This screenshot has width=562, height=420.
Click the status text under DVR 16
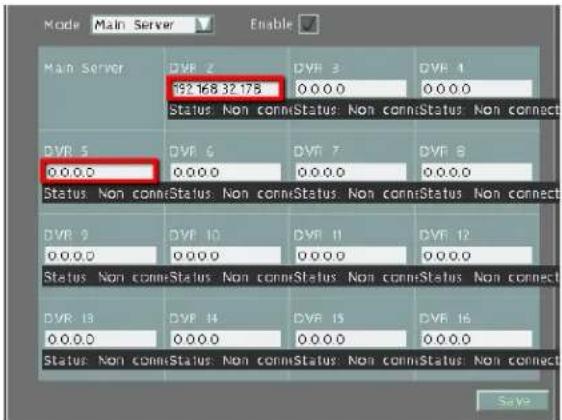489,361
